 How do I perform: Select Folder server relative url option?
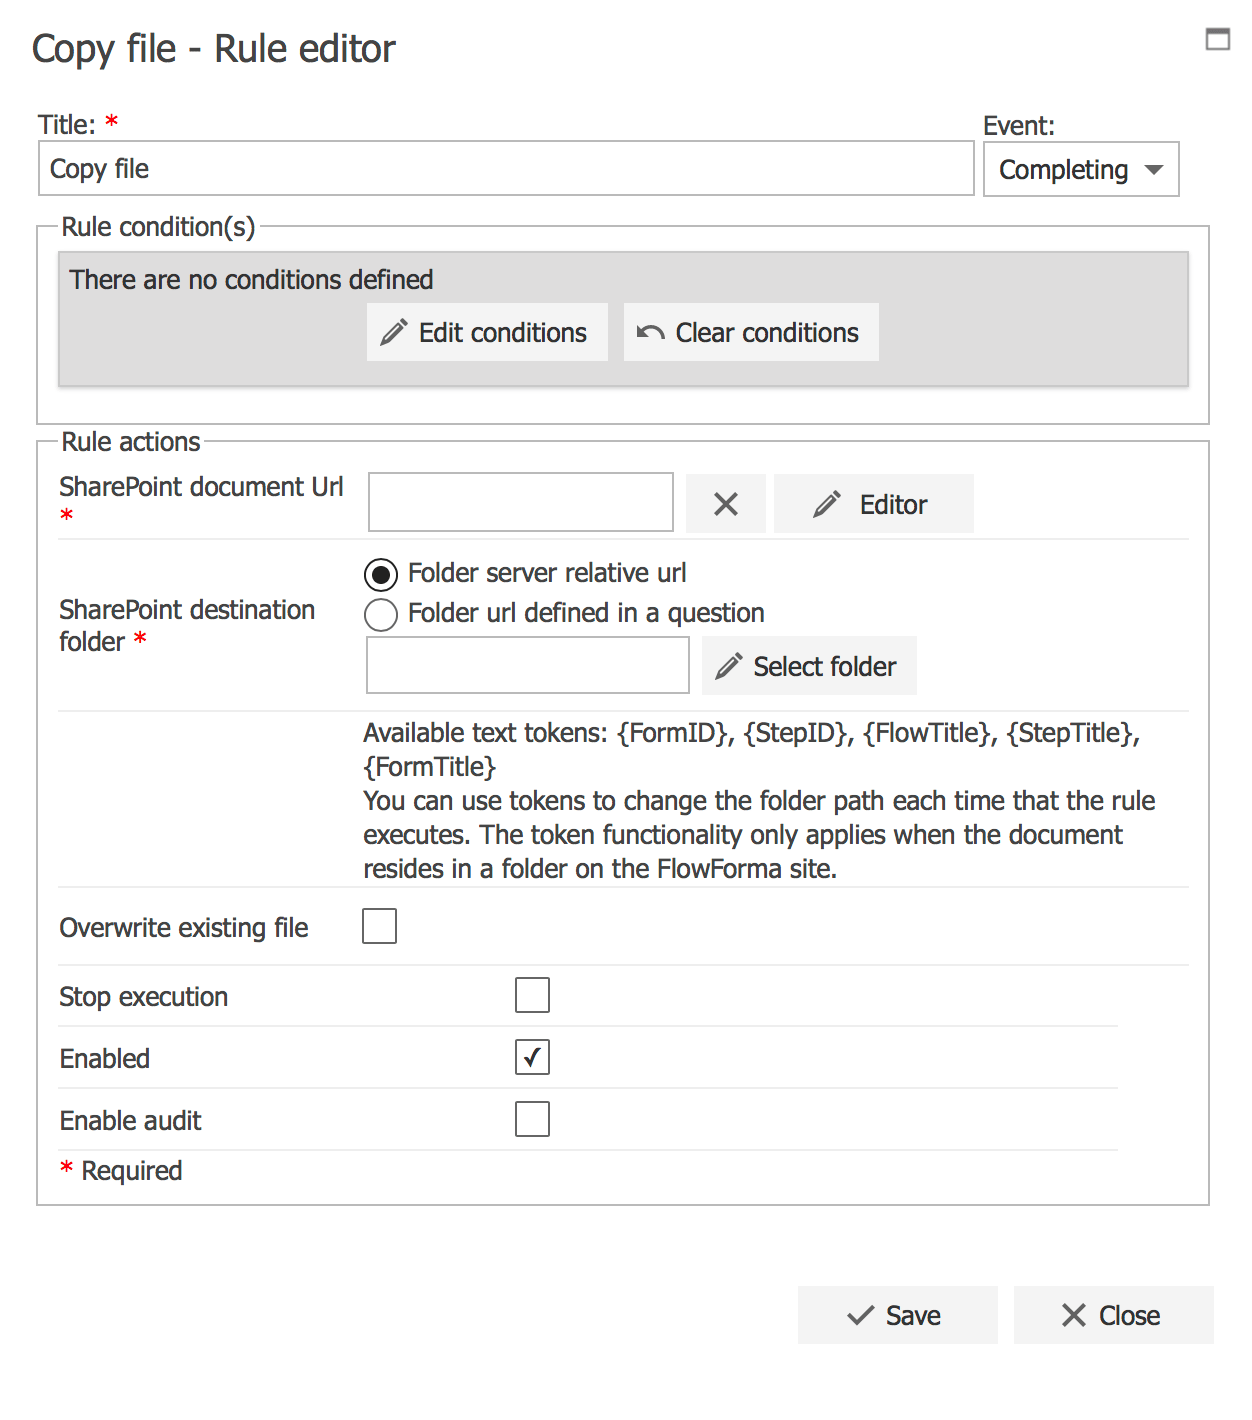click(x=381, y=574)
